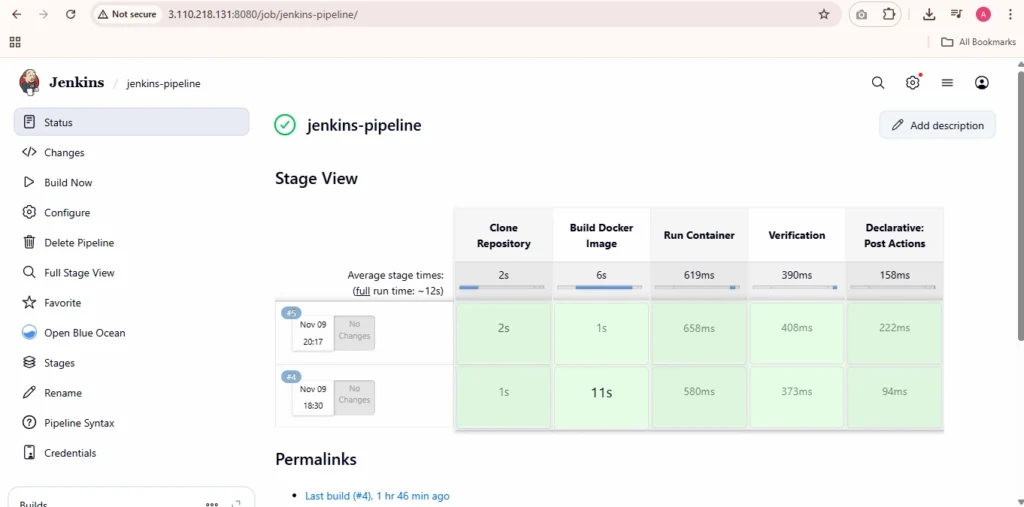Click the Add description button
The height and width of the screenshot is (507, 1024).
937,125
